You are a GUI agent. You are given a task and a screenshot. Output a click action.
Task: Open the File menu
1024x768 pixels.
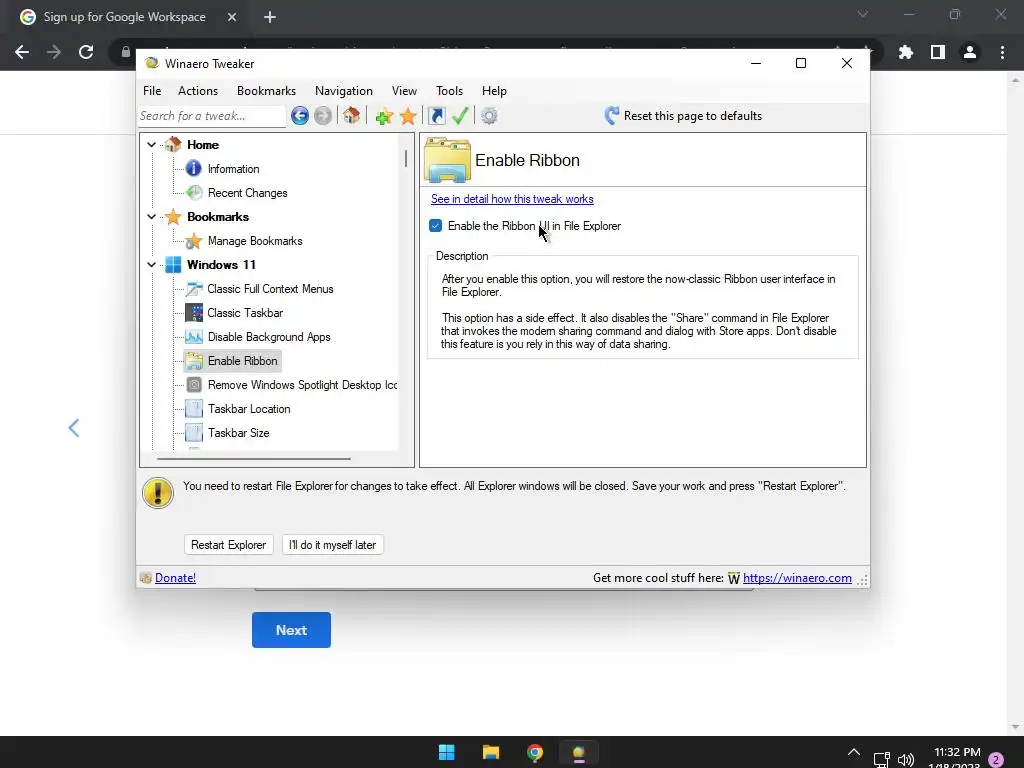(x=152, y=91)
